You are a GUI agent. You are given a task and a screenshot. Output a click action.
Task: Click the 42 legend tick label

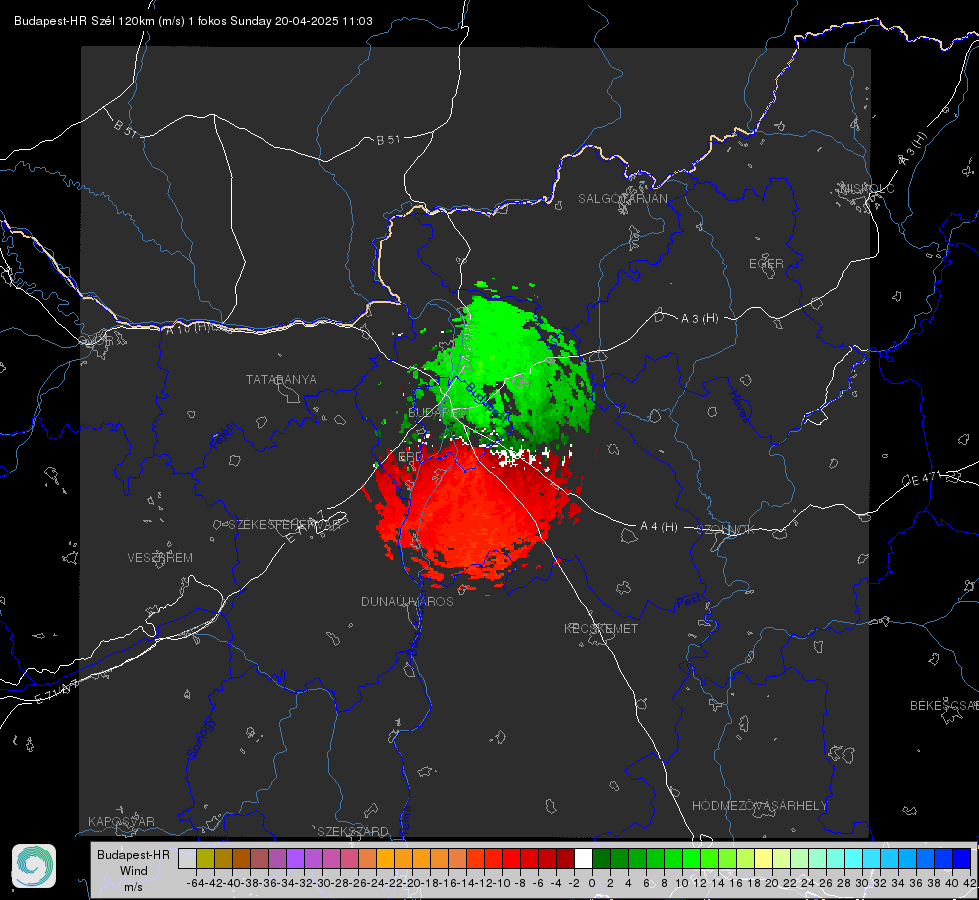(x=969, y=883)
